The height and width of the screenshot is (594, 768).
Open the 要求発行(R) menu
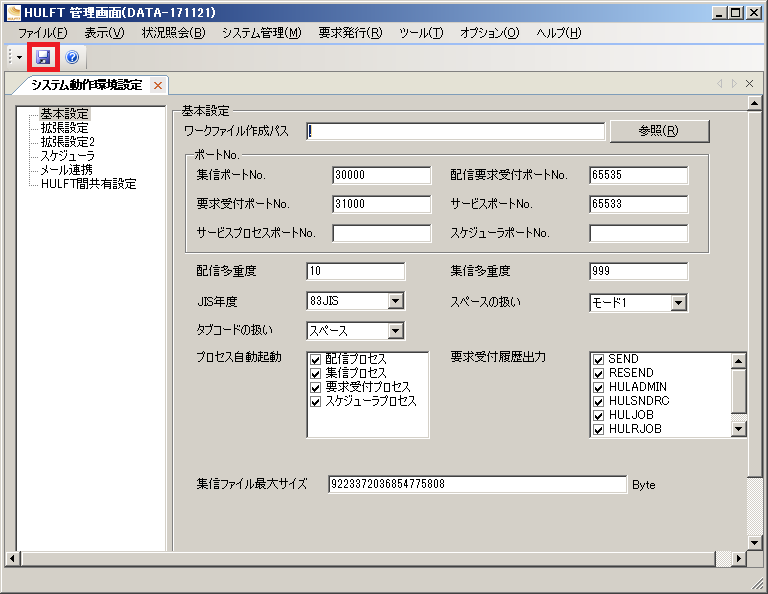coord(350,33)
